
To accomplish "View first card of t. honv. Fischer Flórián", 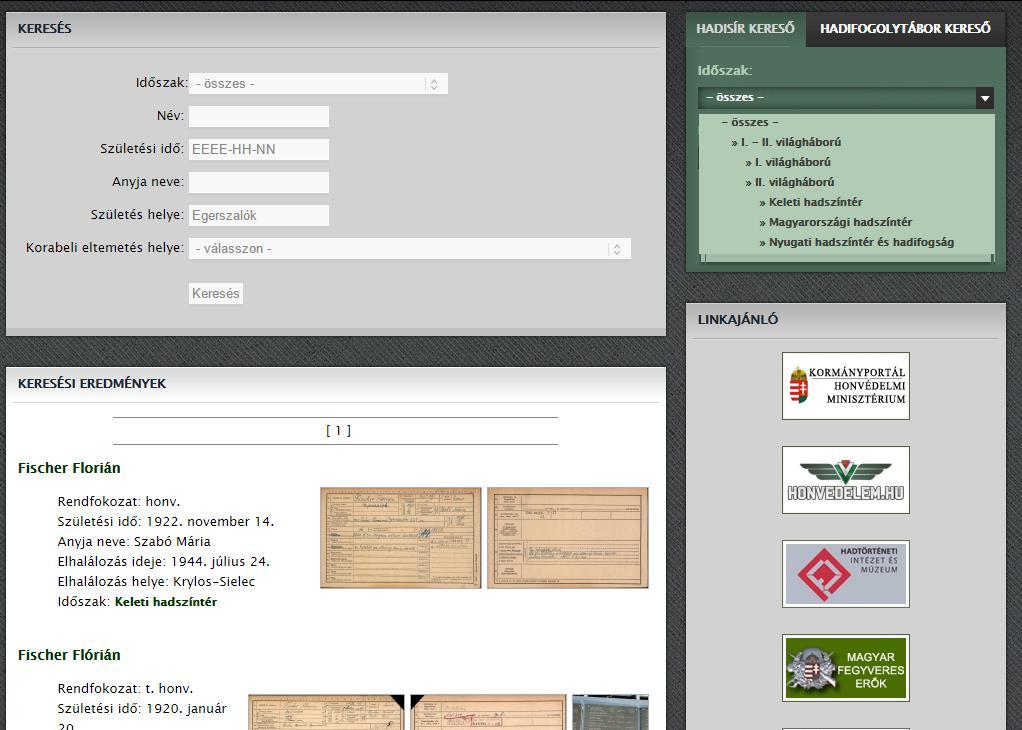I will tap(327, 712).
